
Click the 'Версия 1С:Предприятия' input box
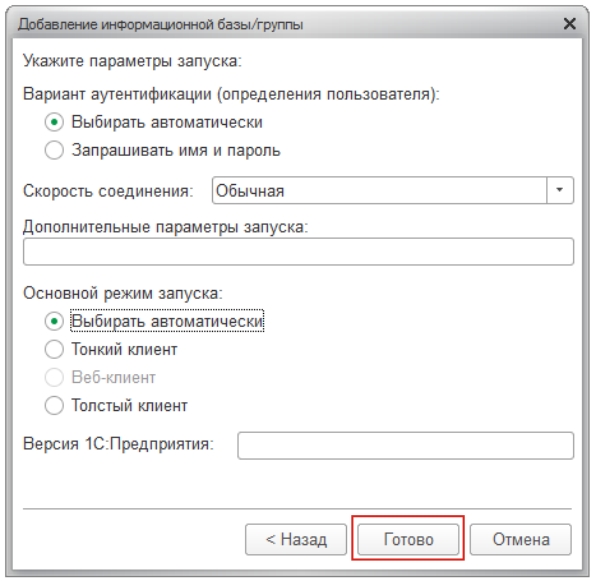406,445
